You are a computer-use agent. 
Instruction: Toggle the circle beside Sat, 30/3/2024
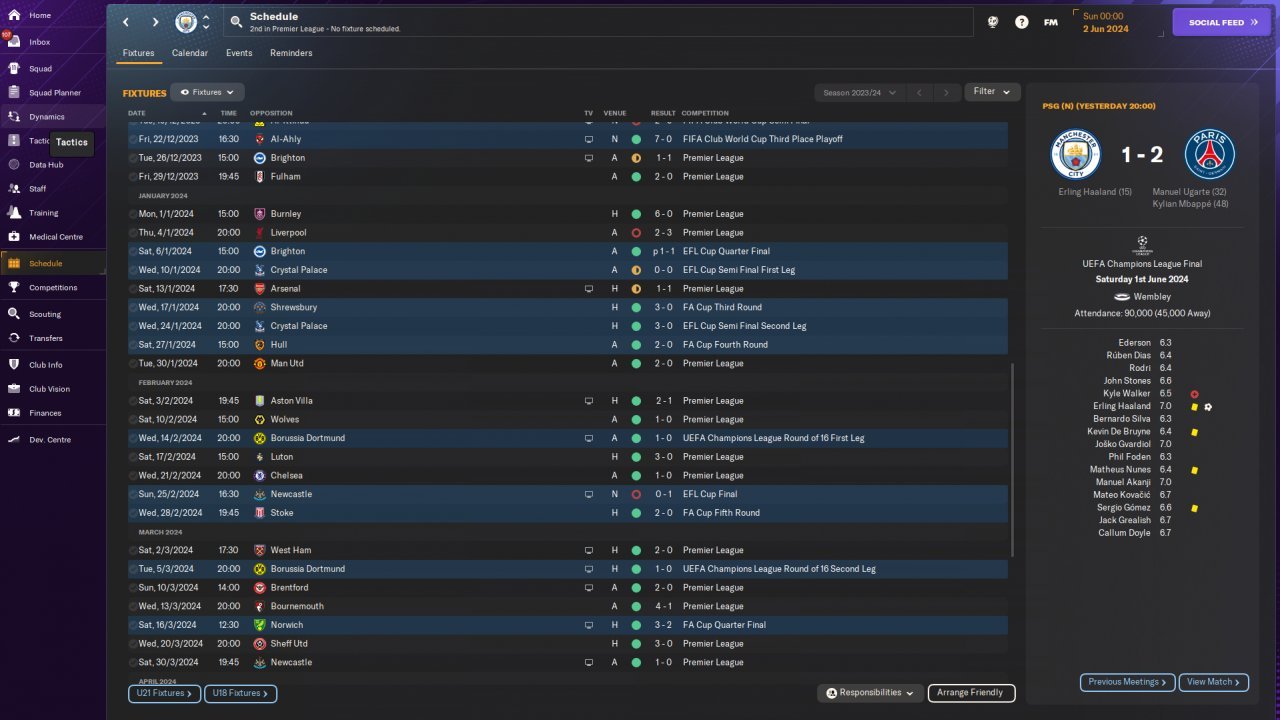click(x=133, y=663)
